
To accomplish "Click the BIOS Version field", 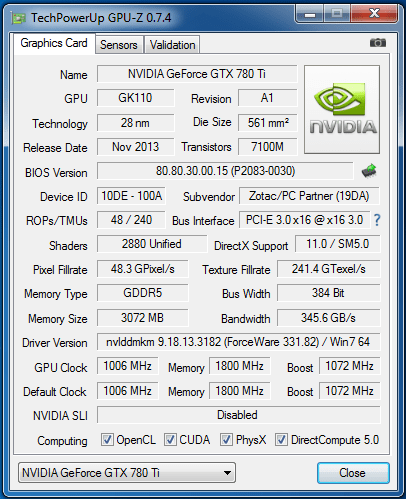I will tap(225, 171).
